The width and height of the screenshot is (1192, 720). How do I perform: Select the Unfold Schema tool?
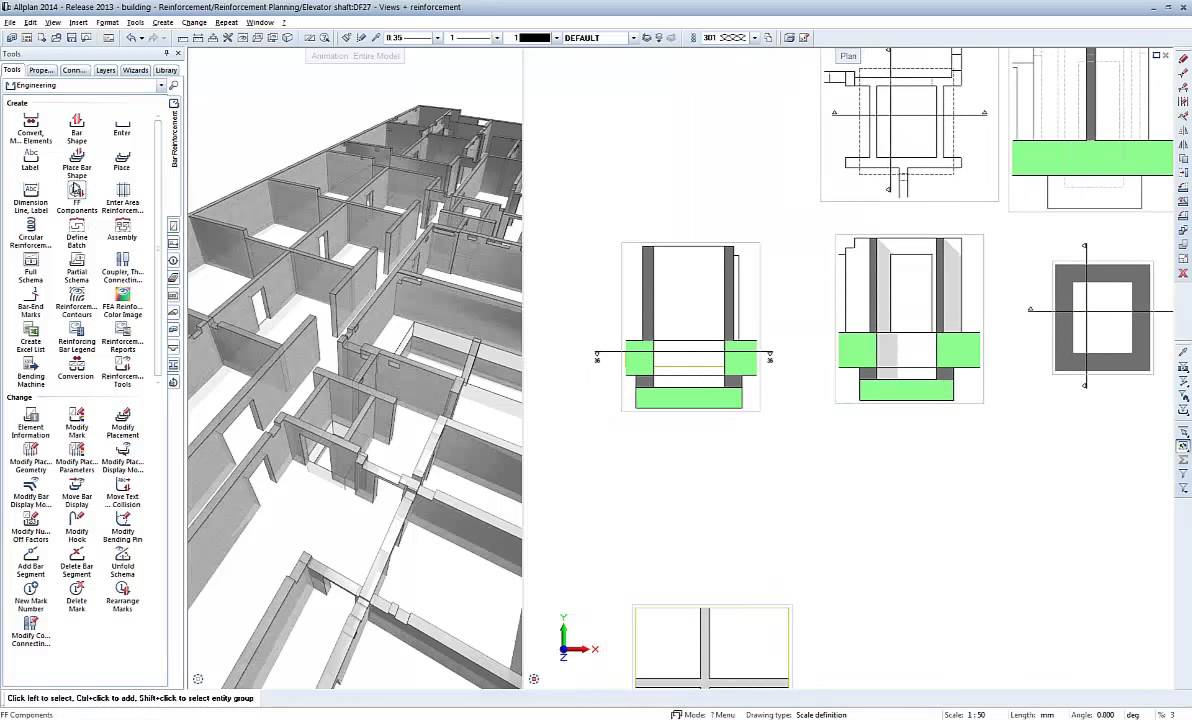122,562
